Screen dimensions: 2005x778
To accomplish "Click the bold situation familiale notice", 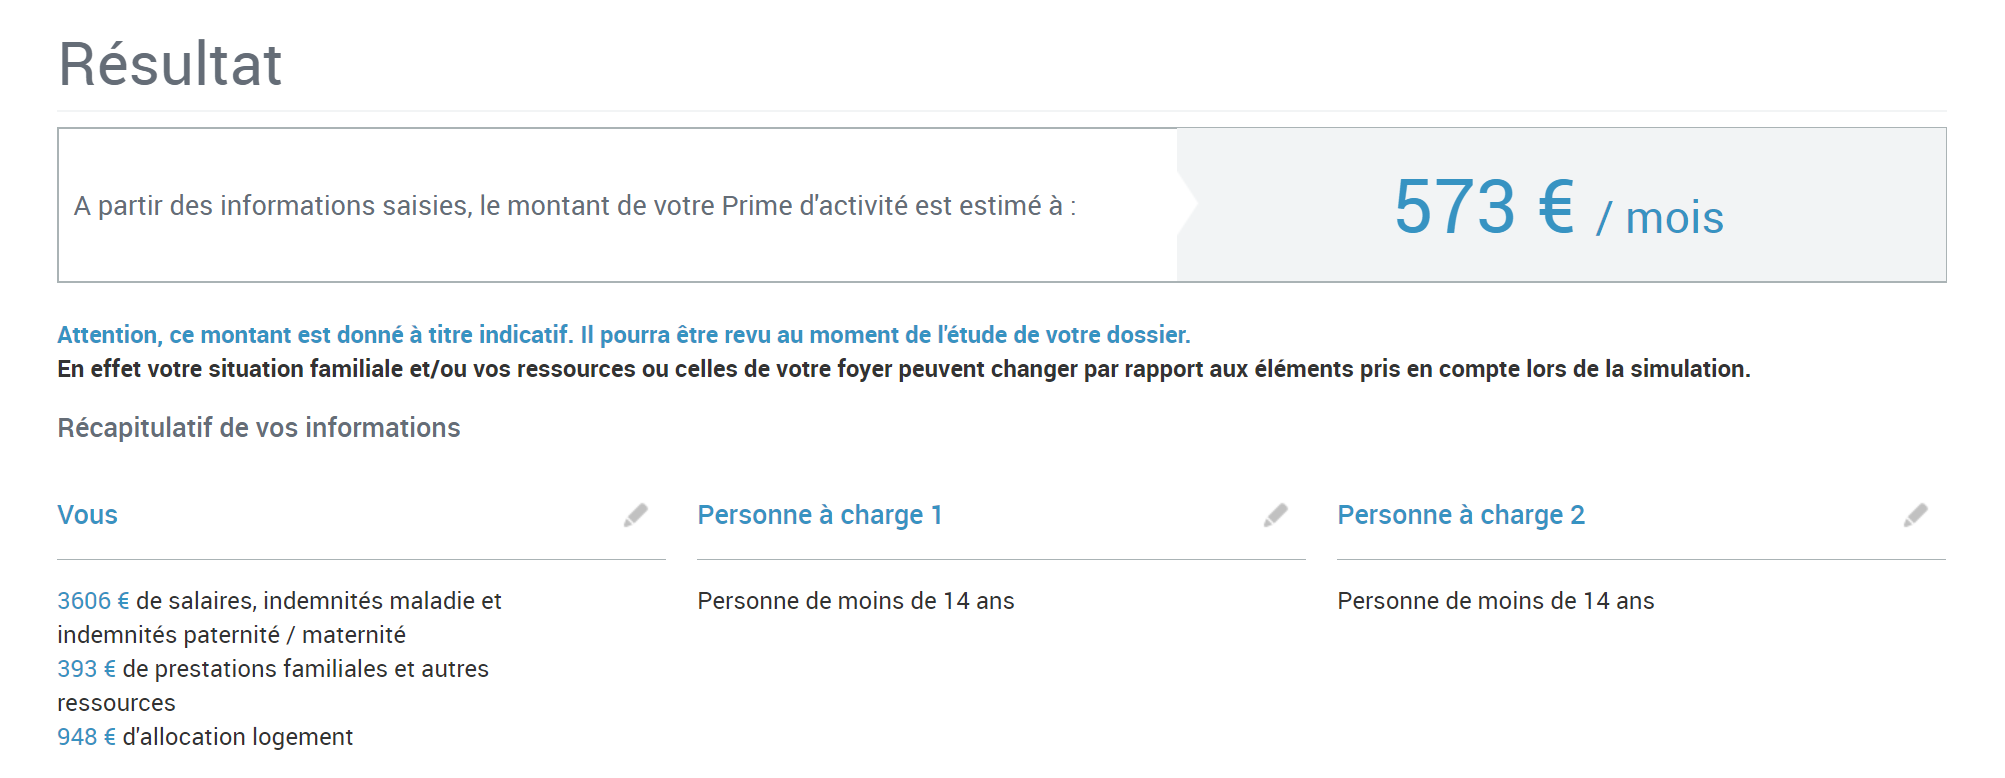I will 903,369.
